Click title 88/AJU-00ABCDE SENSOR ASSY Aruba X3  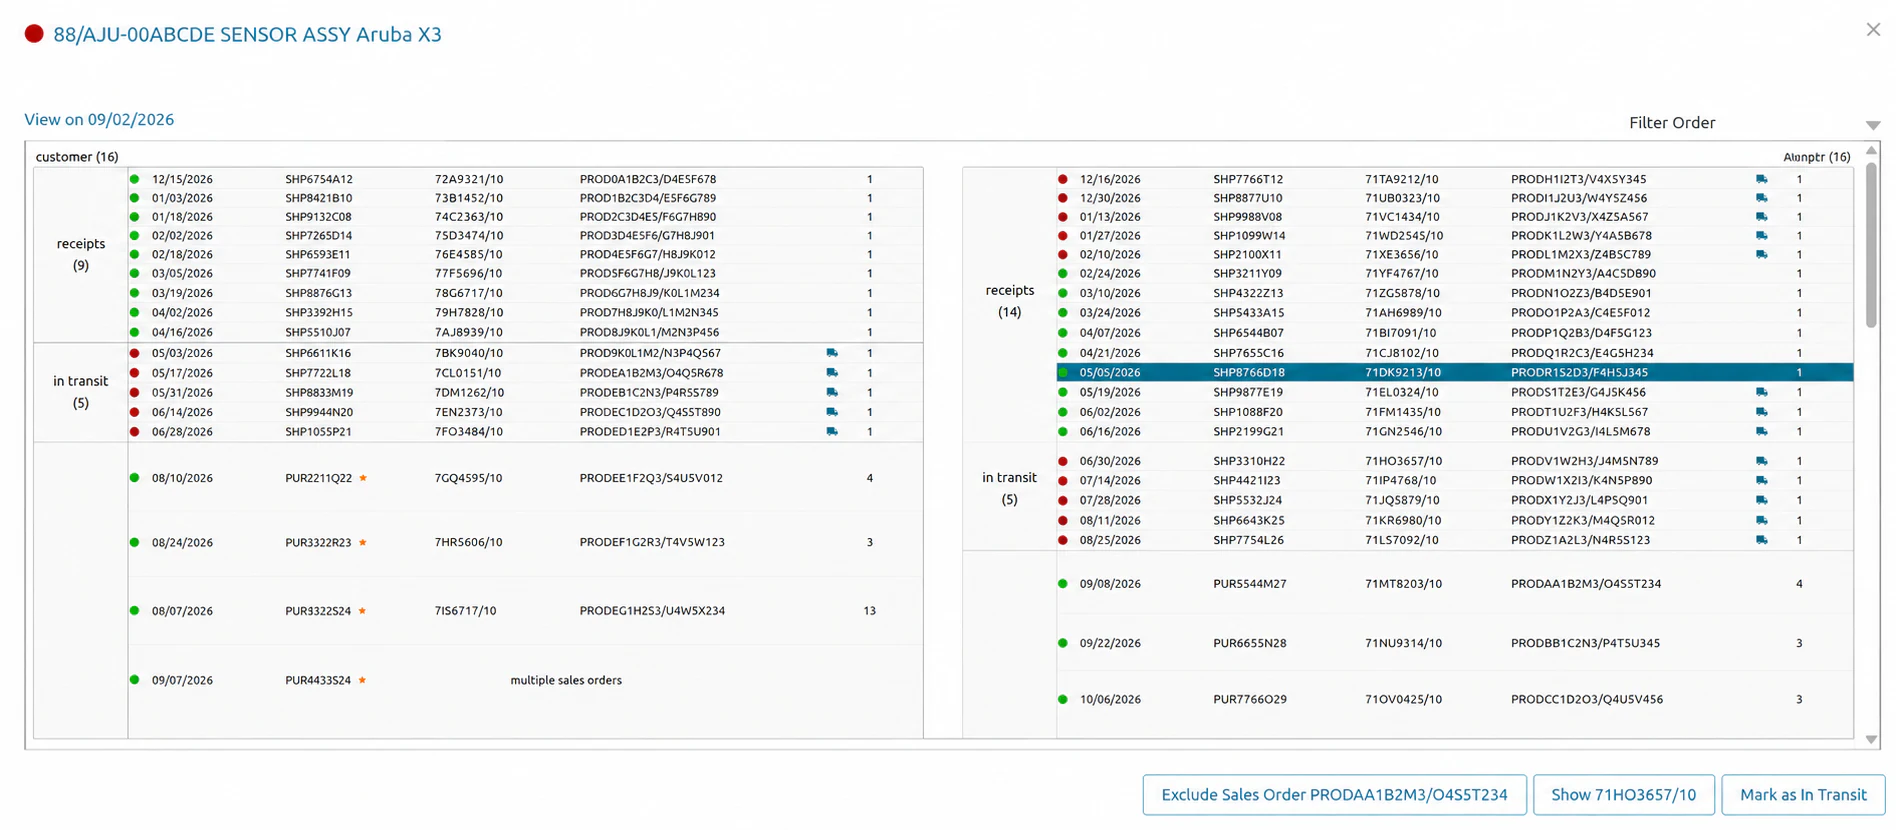[x=247, y=34]
